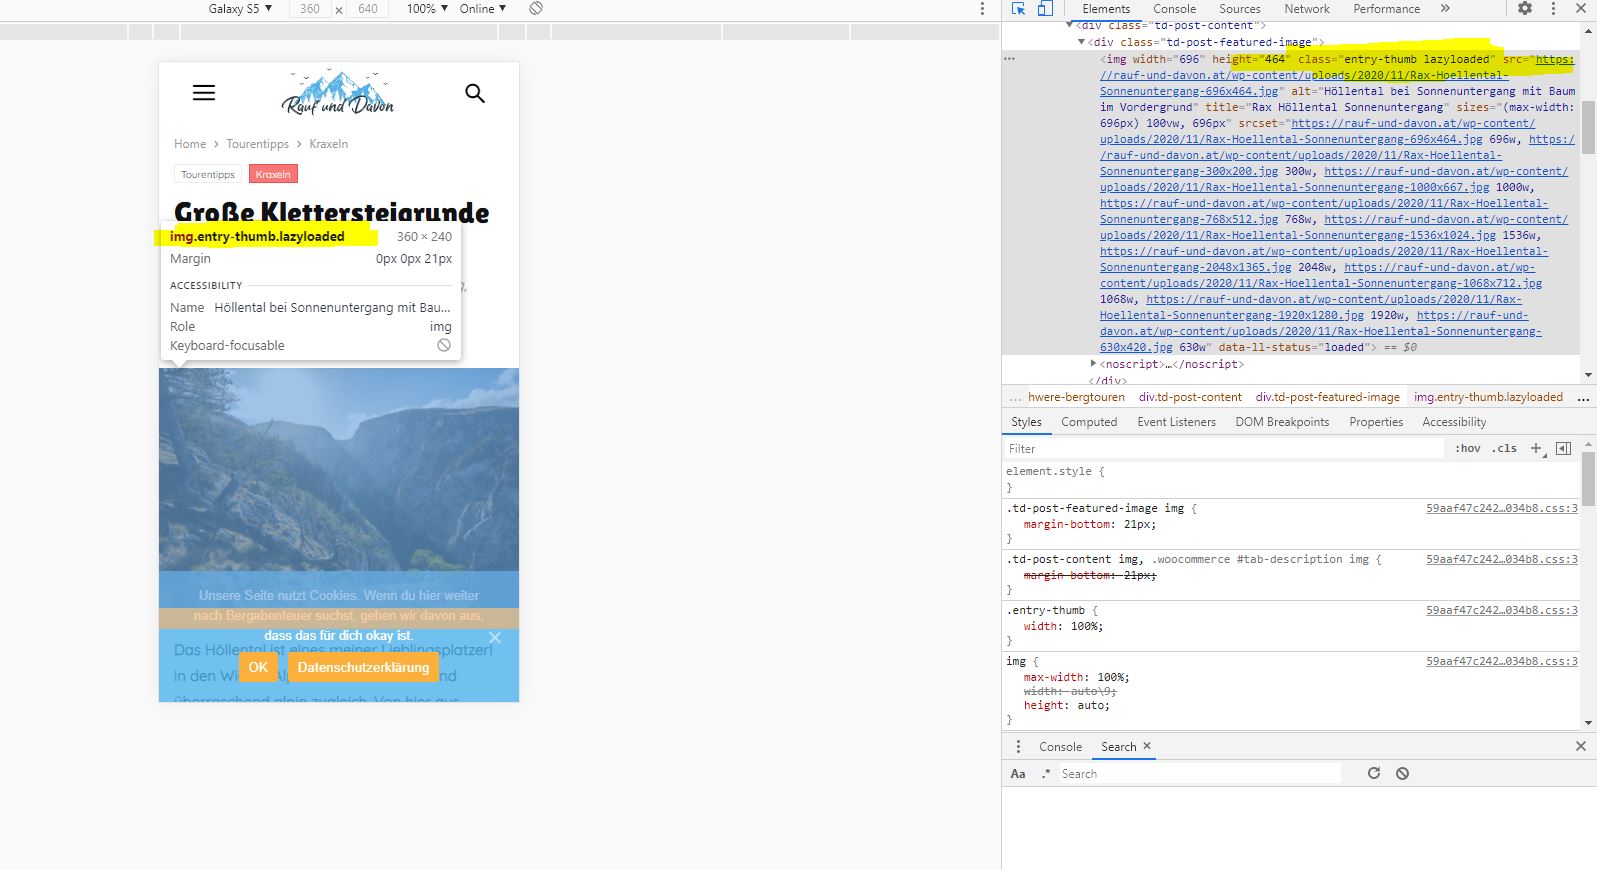Close the bottom drawer panel
The width and height of the screenshot is (1597, 870).
1581,746
